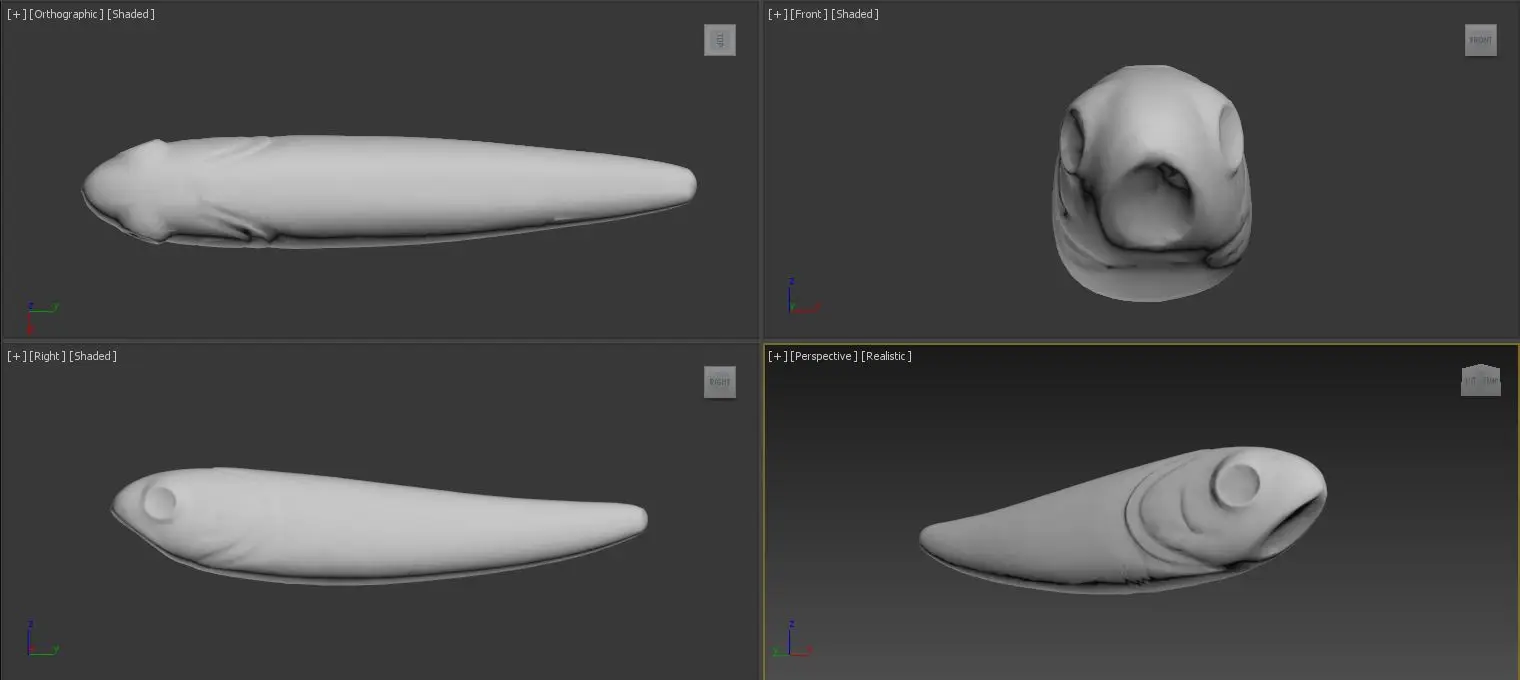Open the Shaded menu in Orthographic viewport
1520x680 pixels.
click(x=132, y=14)
